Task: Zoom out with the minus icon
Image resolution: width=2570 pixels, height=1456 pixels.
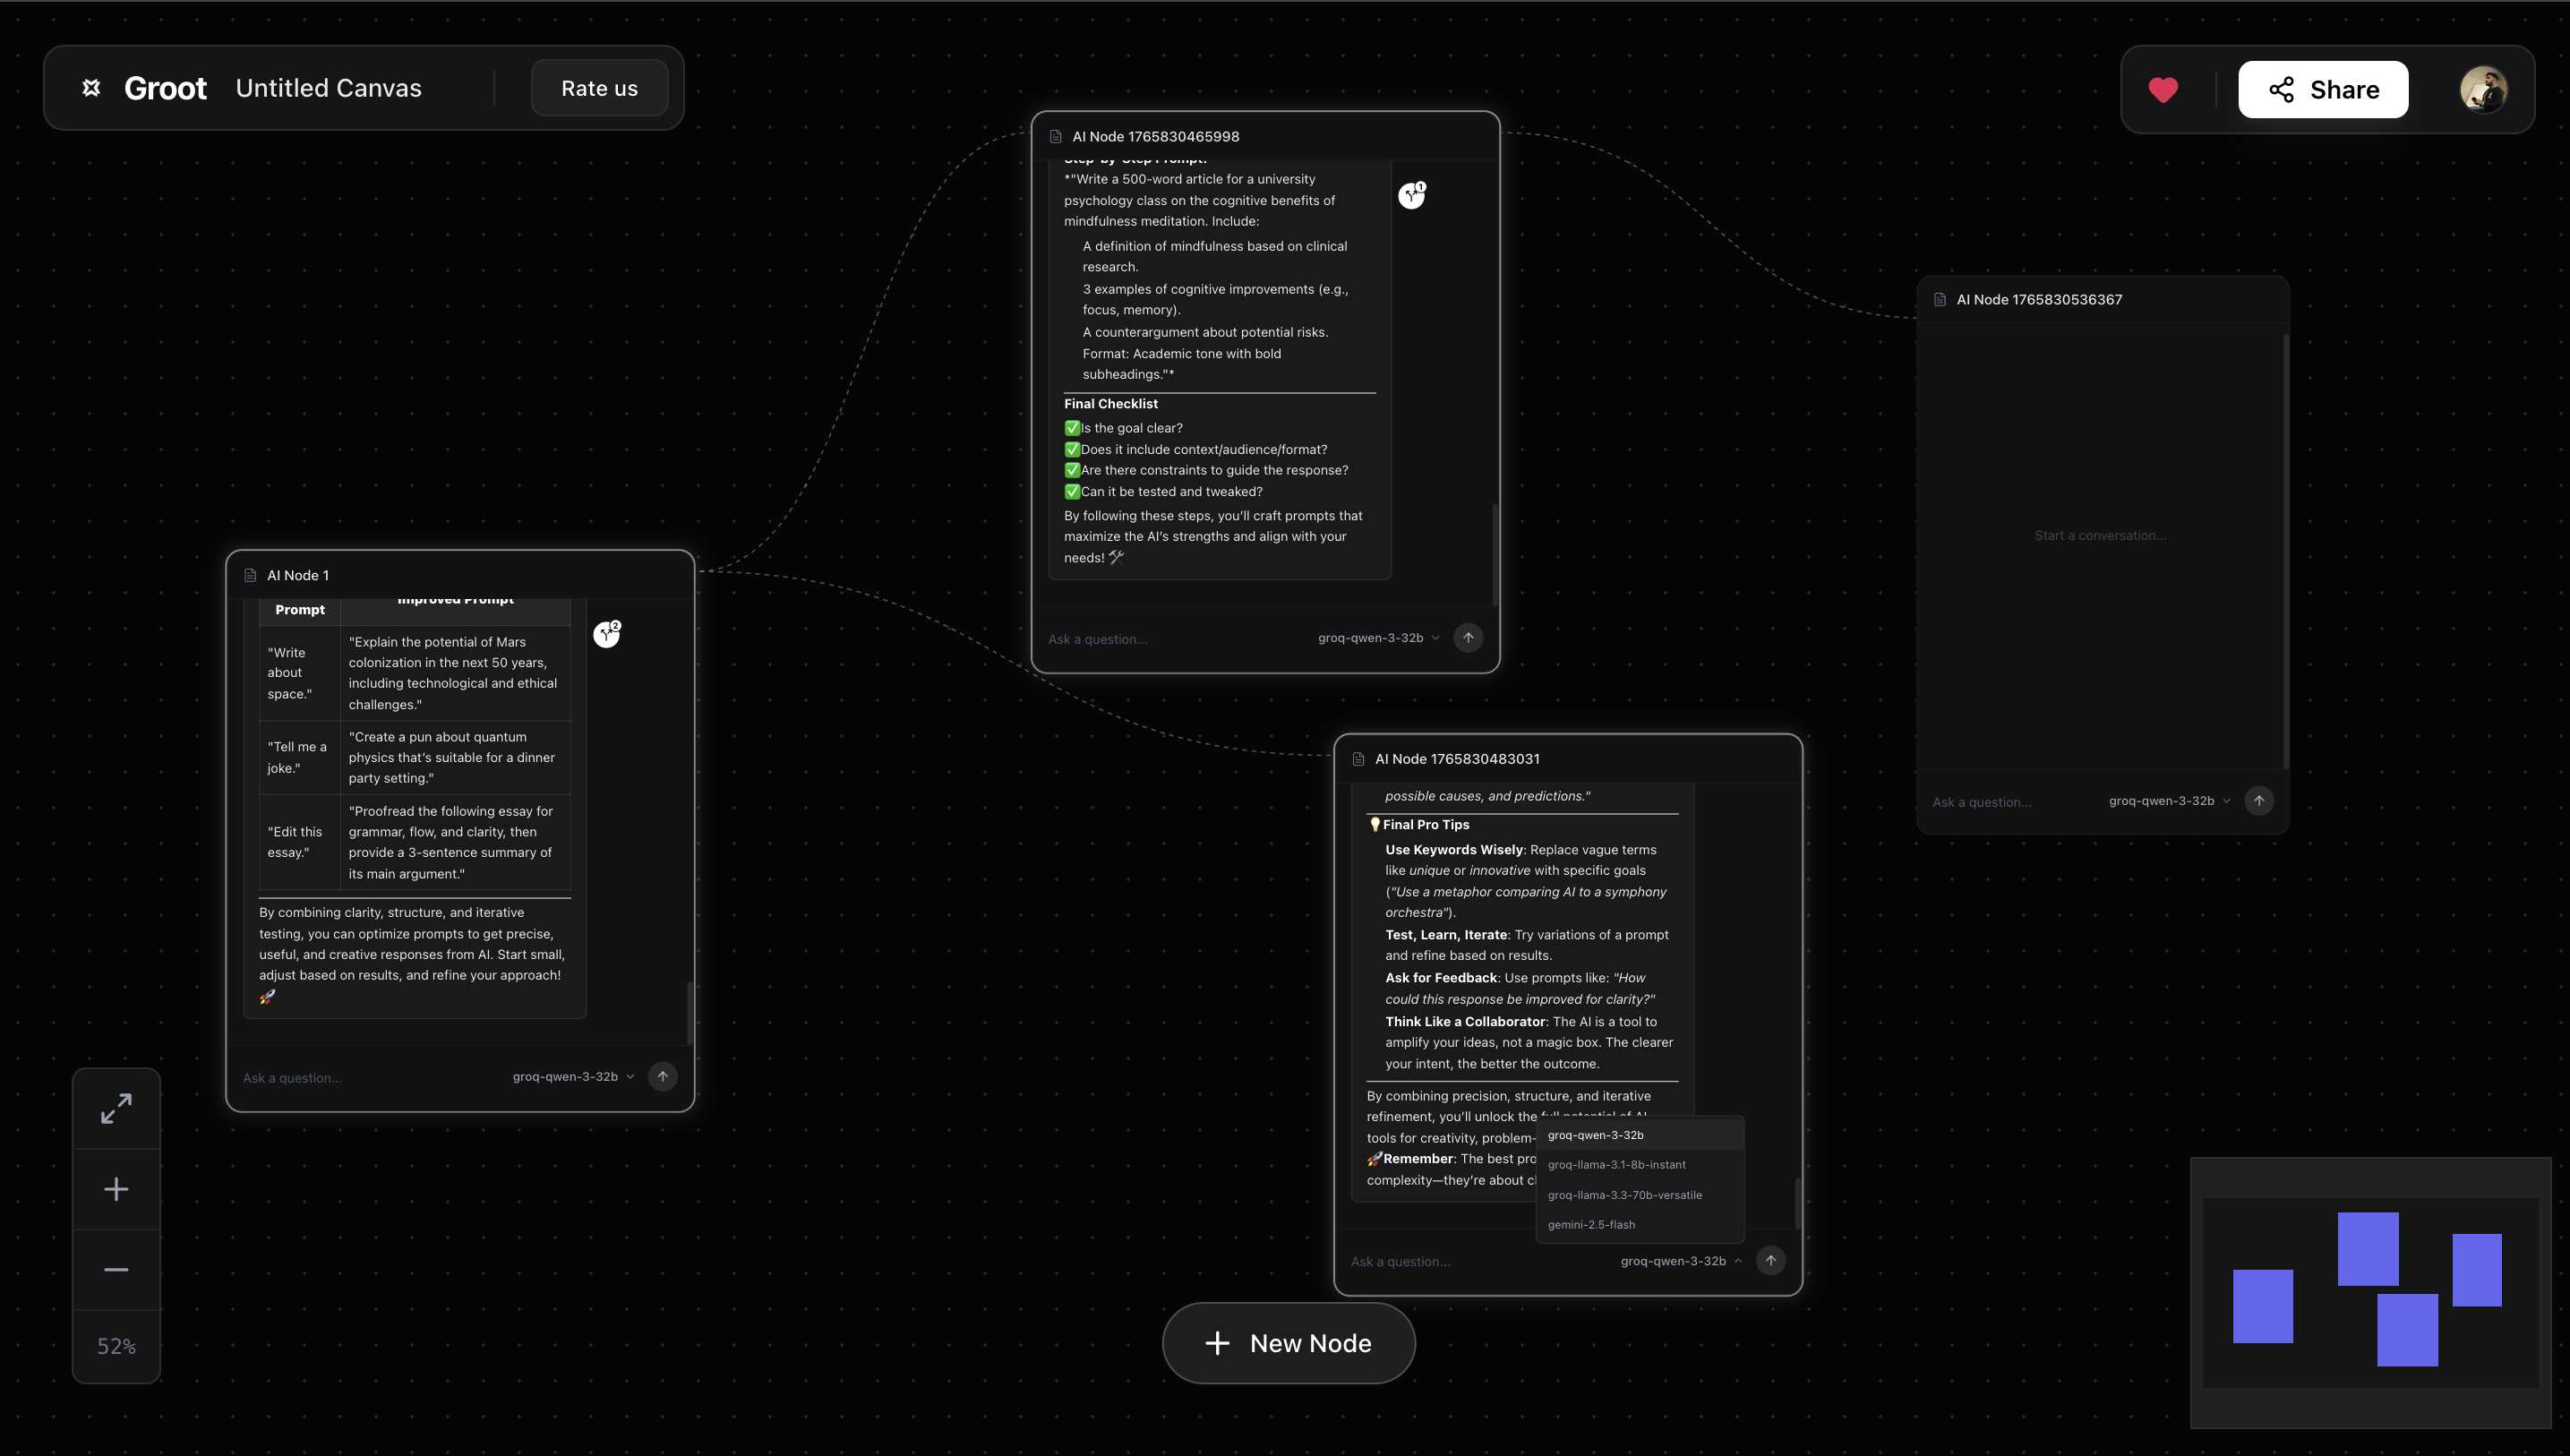Action: tap(116, 1269)
